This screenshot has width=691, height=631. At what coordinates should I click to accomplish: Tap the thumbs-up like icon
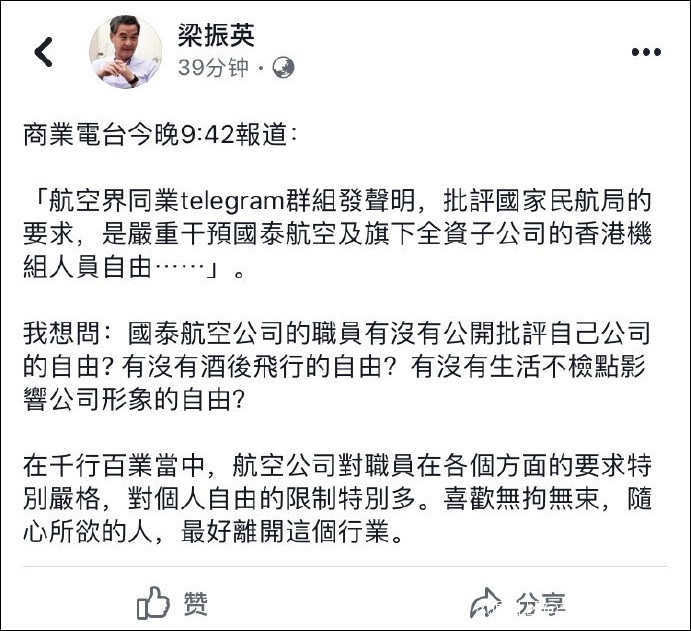click(x=153, y=602)
